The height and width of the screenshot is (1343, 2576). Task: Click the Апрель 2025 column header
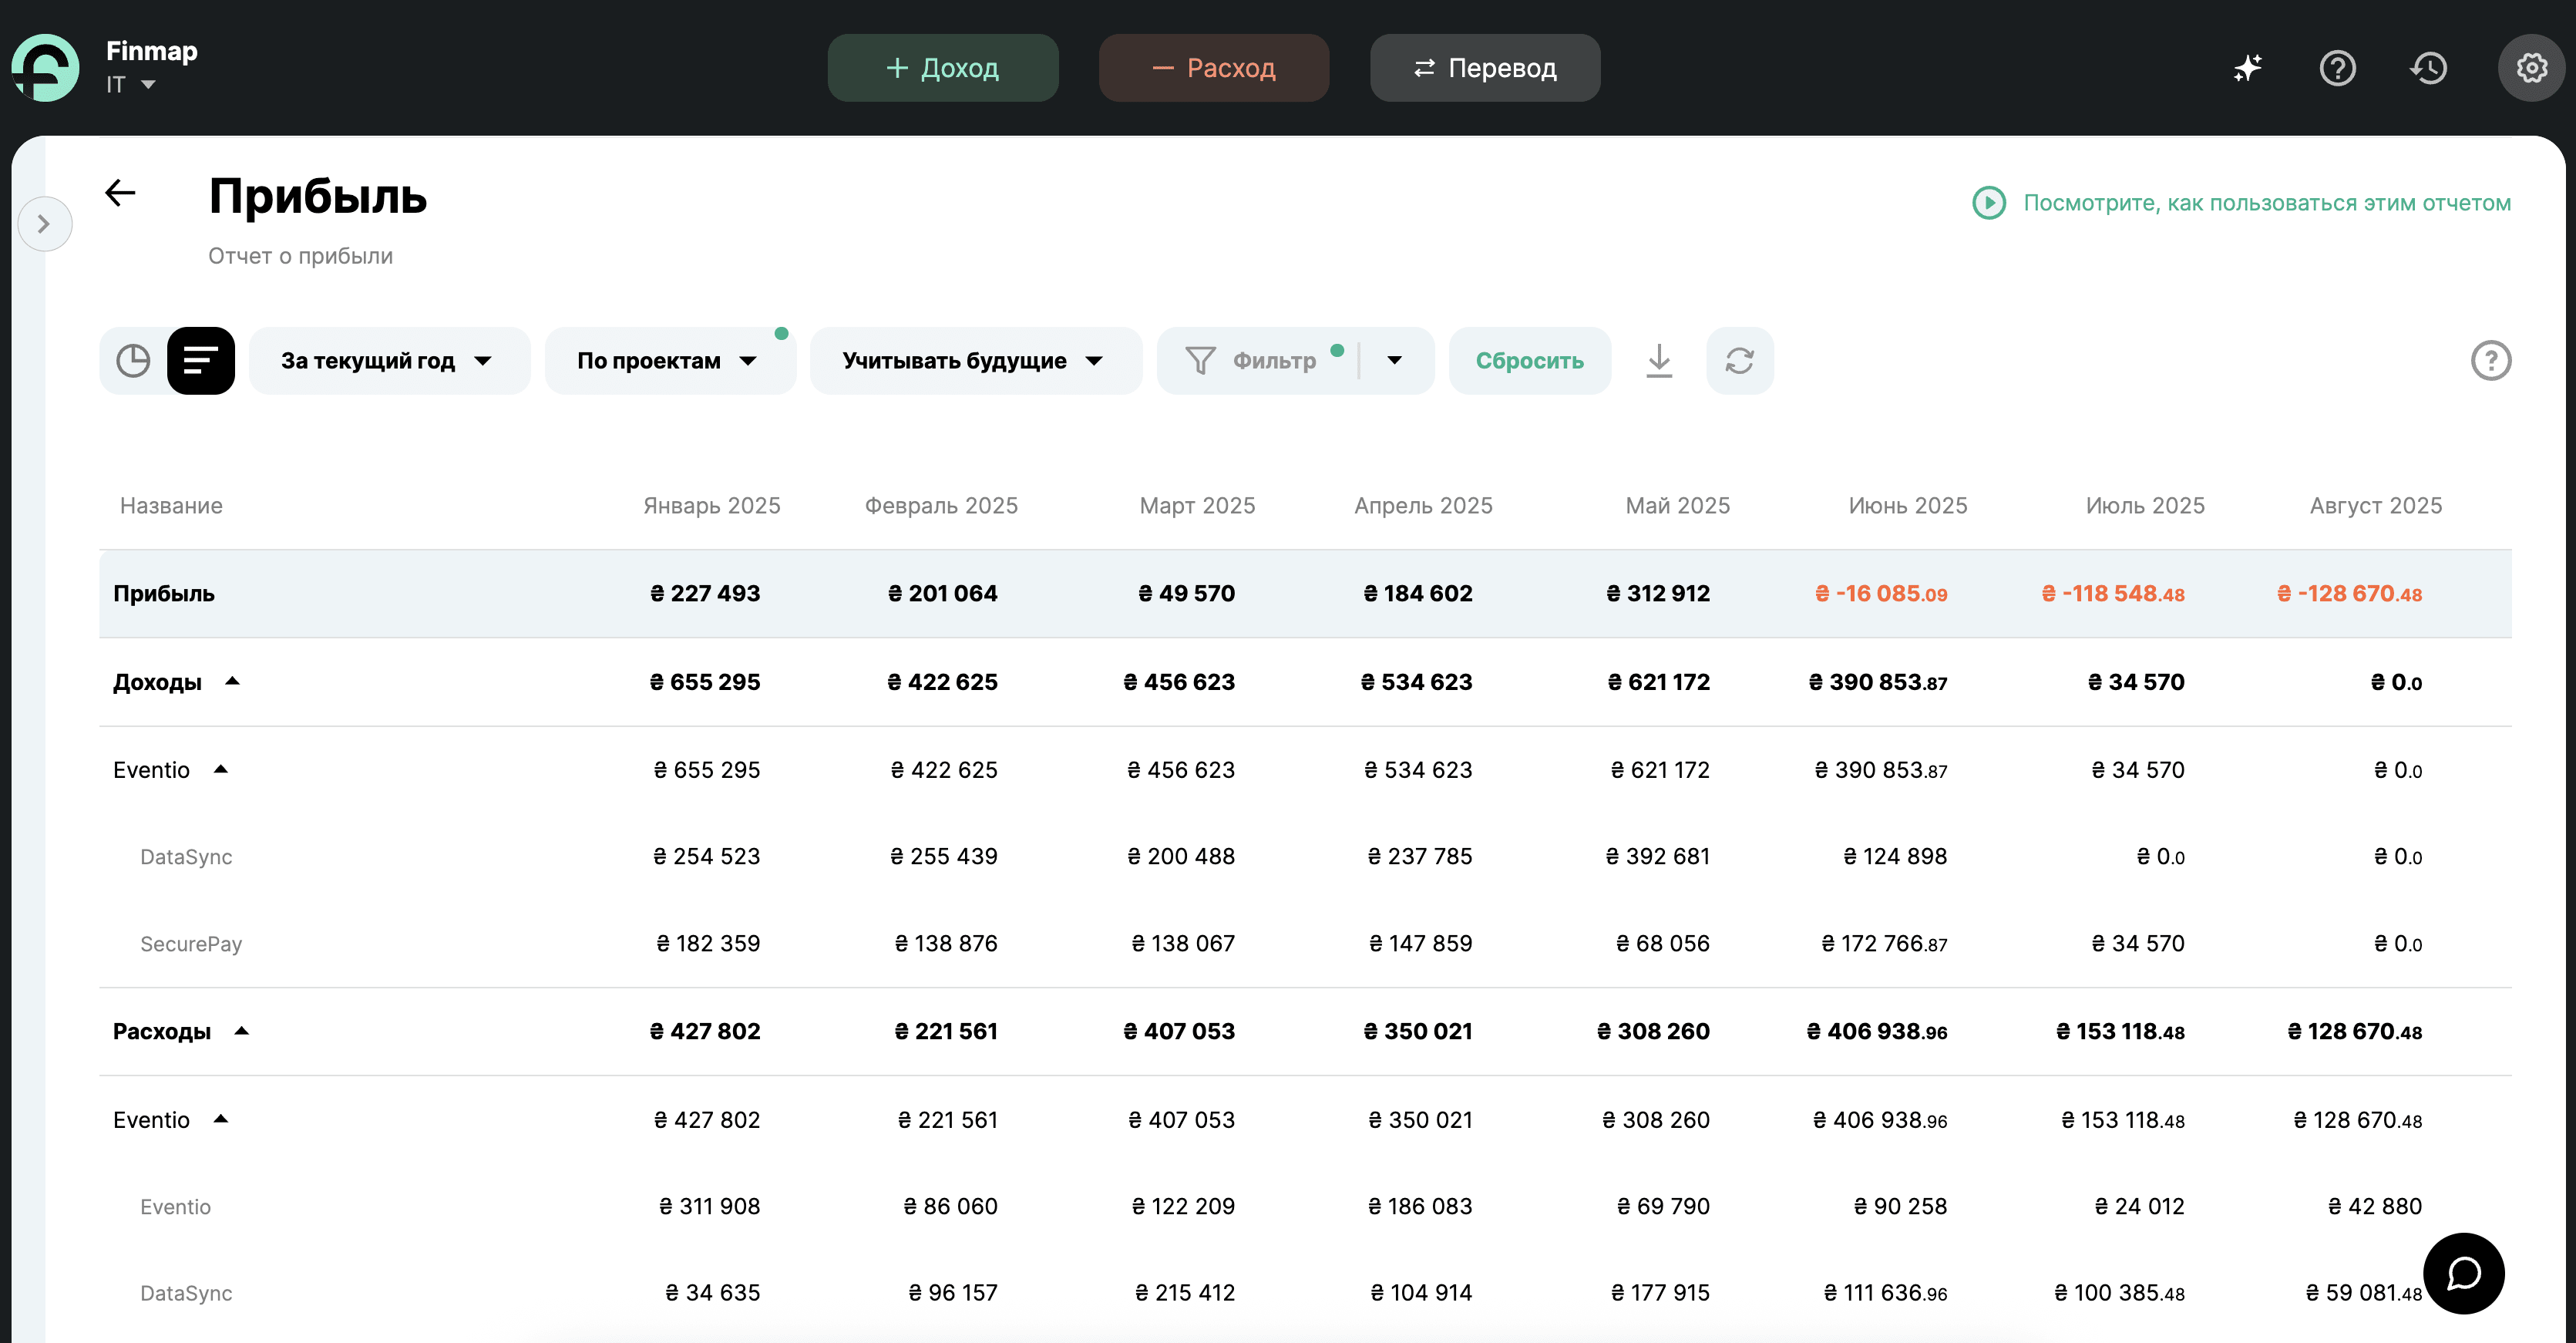(1423, 505)
